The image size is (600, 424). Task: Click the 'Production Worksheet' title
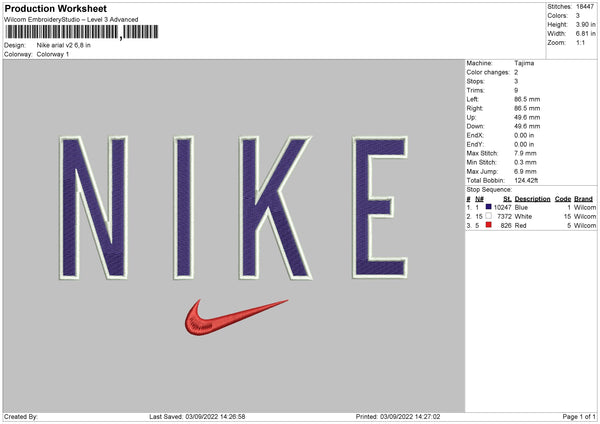pos(55,8)
